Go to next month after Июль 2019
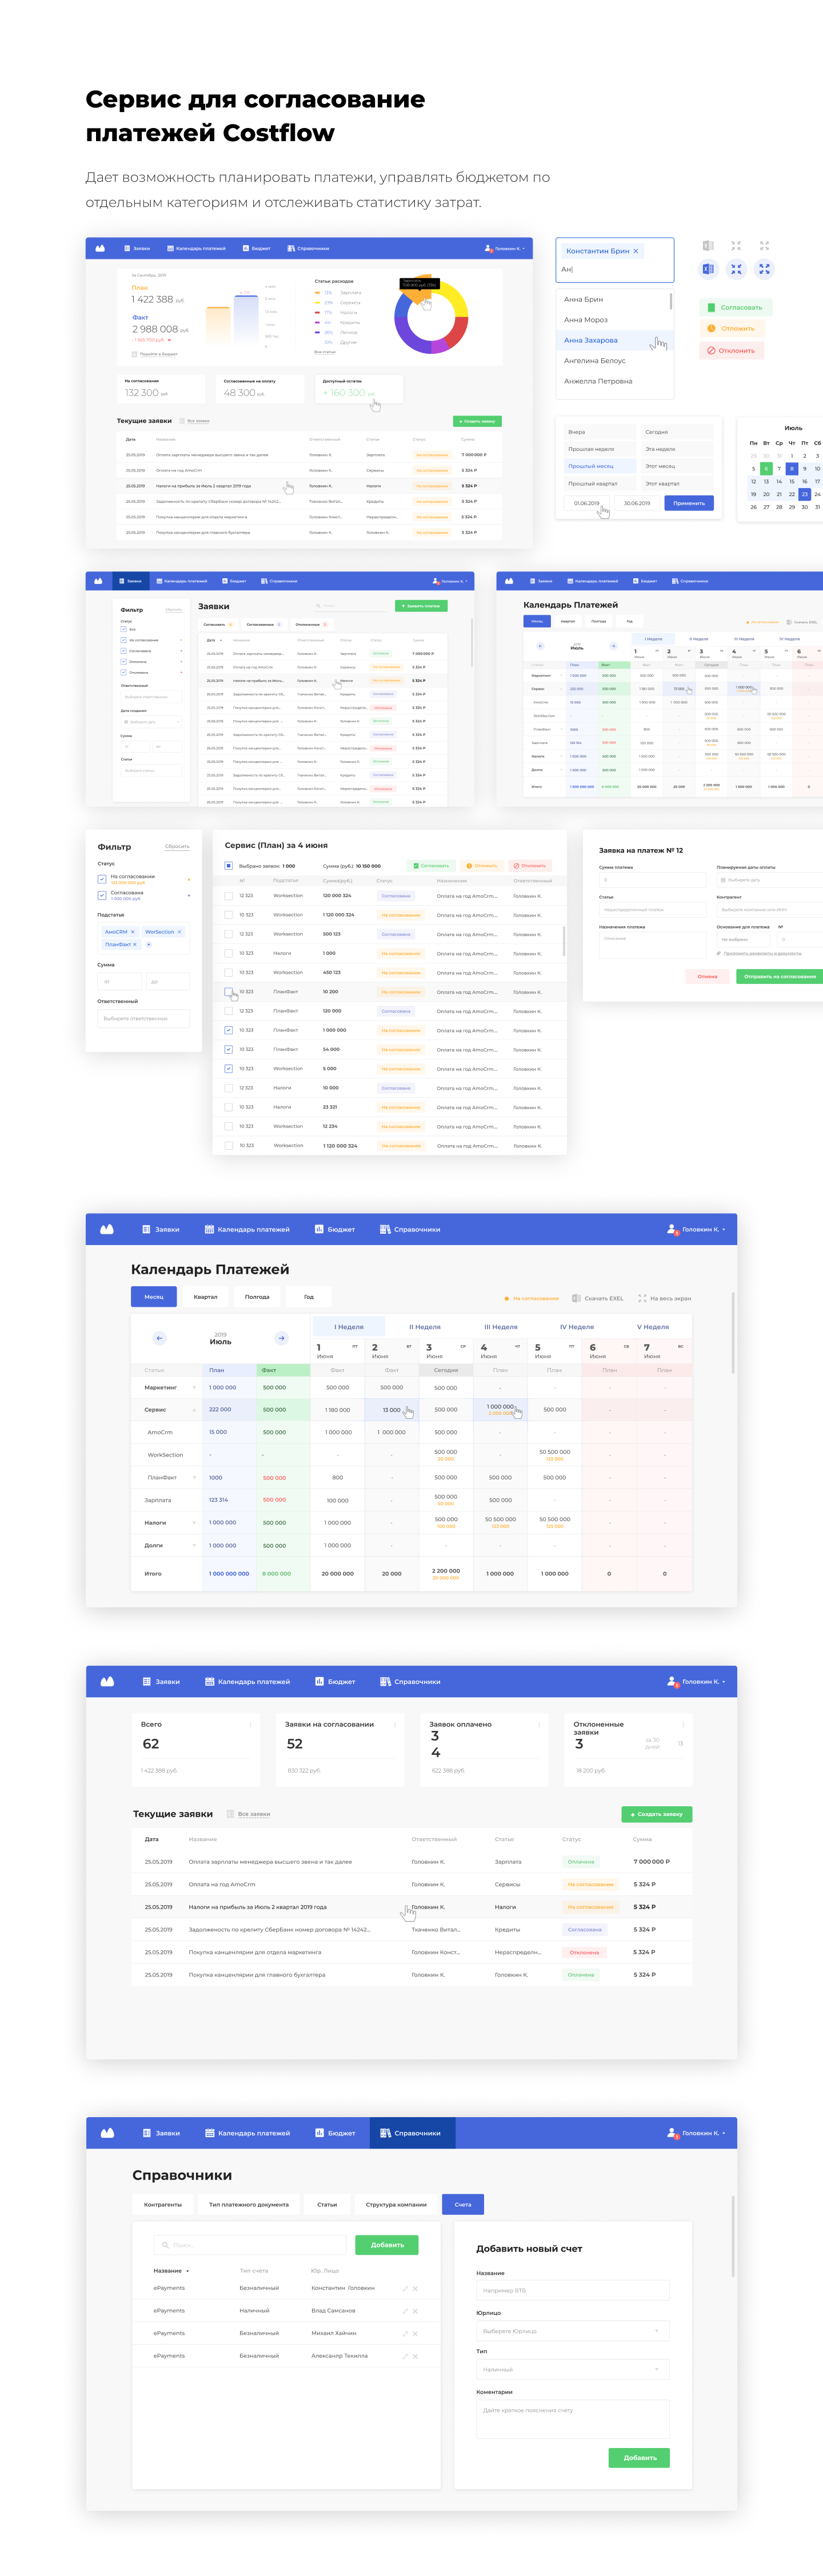The image size is (823, 2576). coord(281,1338)
